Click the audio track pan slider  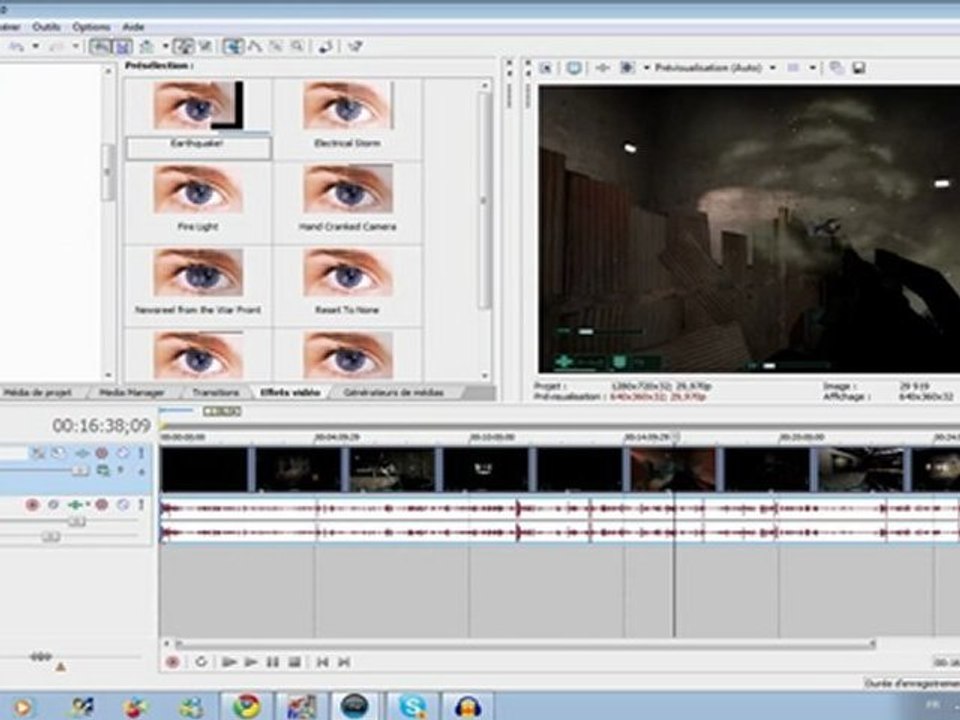click(x=51, y=536)
